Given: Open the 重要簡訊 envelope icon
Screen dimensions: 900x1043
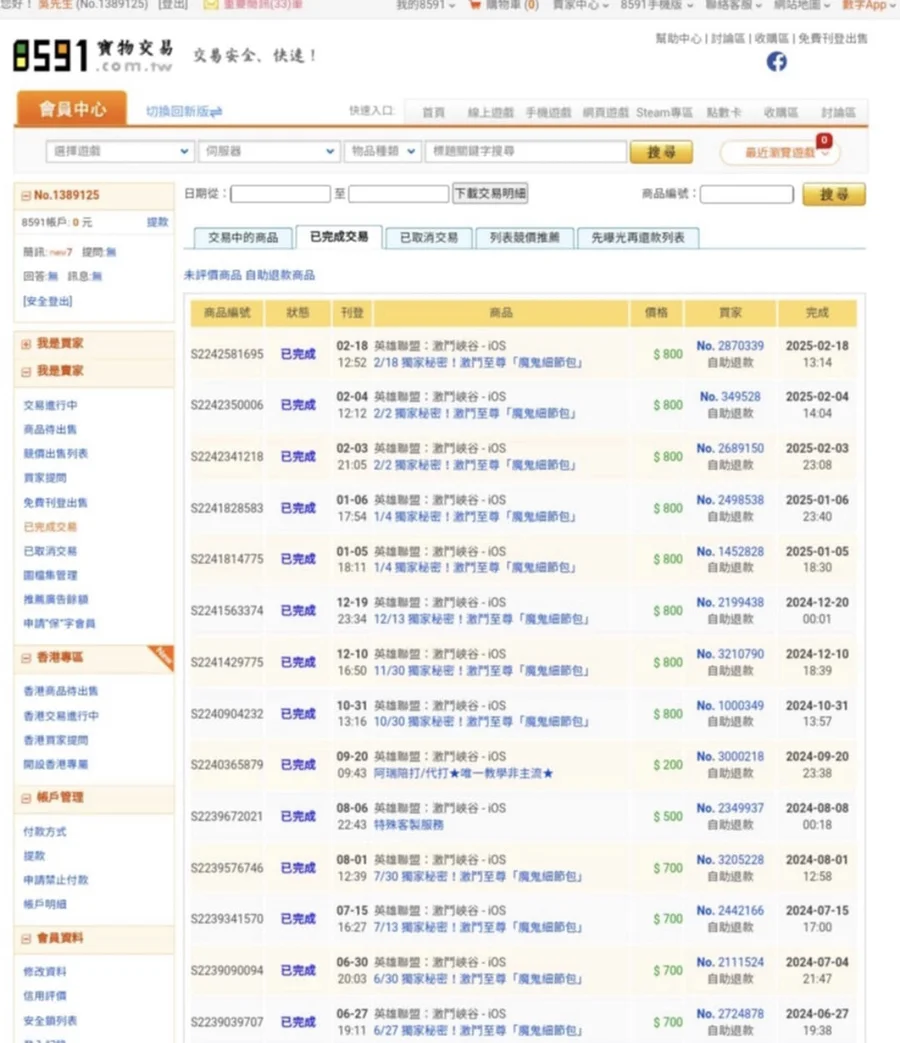Looking at the screenshot, I should pyautogui.click(x=210, y=5).
